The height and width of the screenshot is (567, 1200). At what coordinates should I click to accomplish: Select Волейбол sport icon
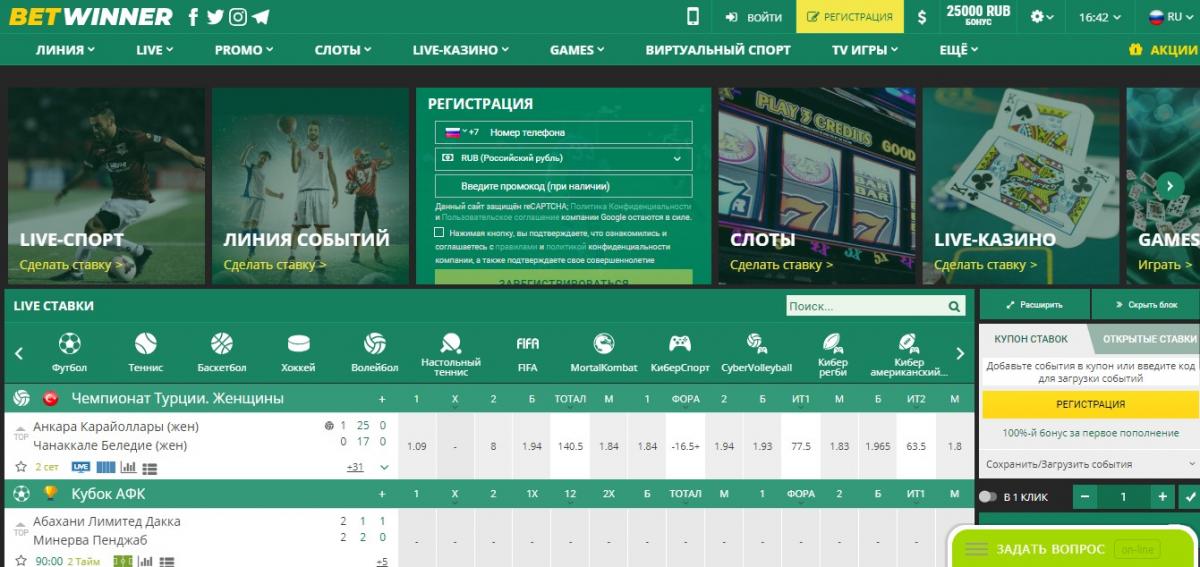pyautogui.click(x=375, y=344)
